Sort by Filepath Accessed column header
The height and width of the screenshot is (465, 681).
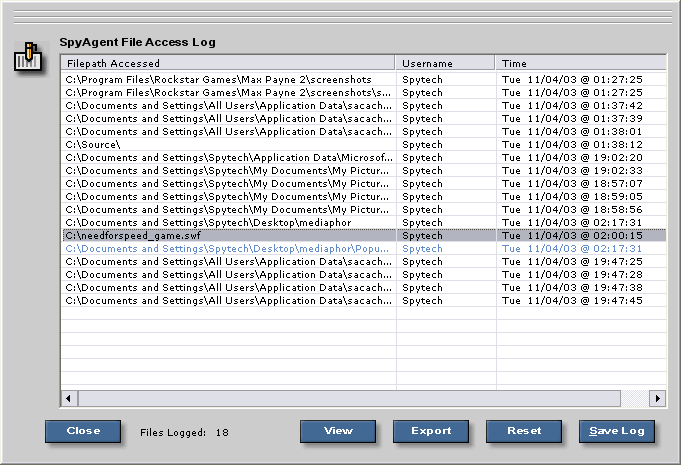(x=228, y=63)
